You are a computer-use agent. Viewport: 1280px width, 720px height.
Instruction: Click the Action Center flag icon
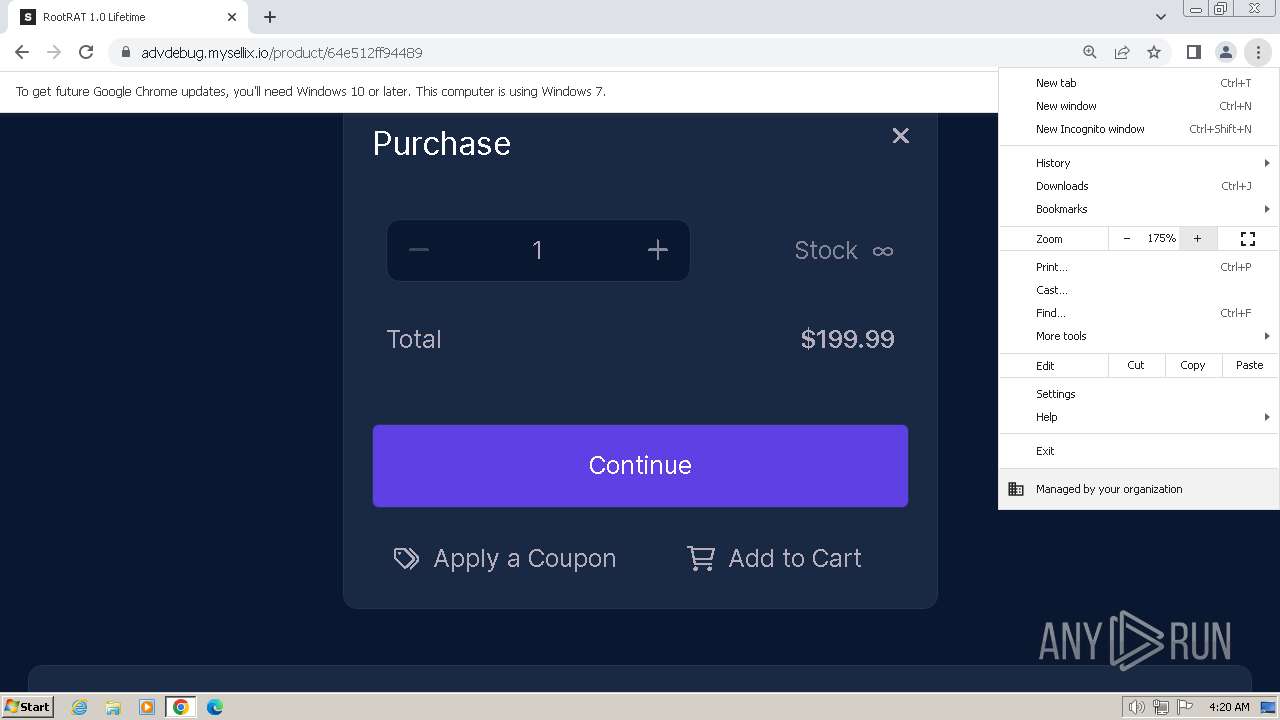(1185, 707)
